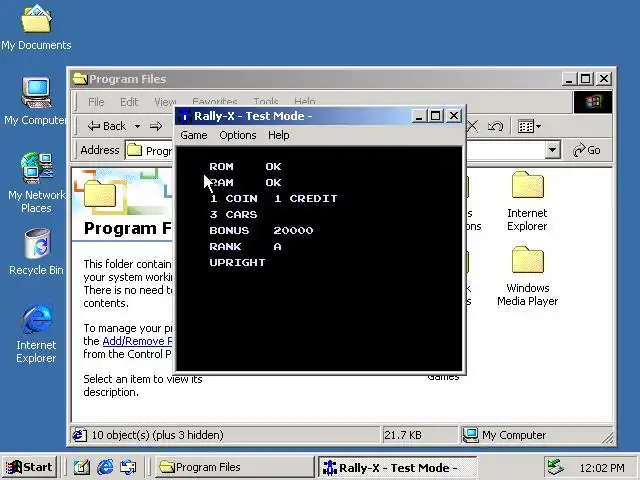The width and height of the screenshot is (640, 480).
Task: Click the Rally-X title bar system icon
Action: click(x=184, y=116)
